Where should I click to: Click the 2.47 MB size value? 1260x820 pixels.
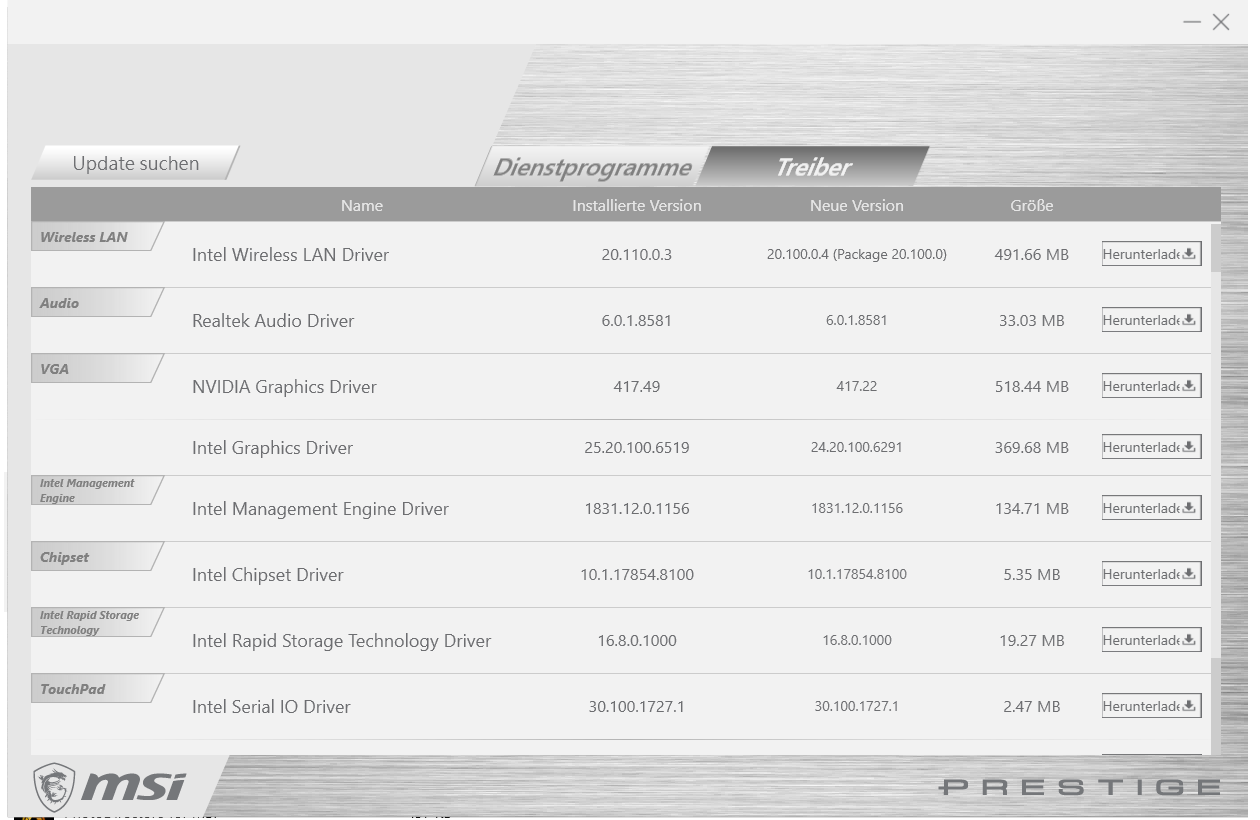[1031, 707]
